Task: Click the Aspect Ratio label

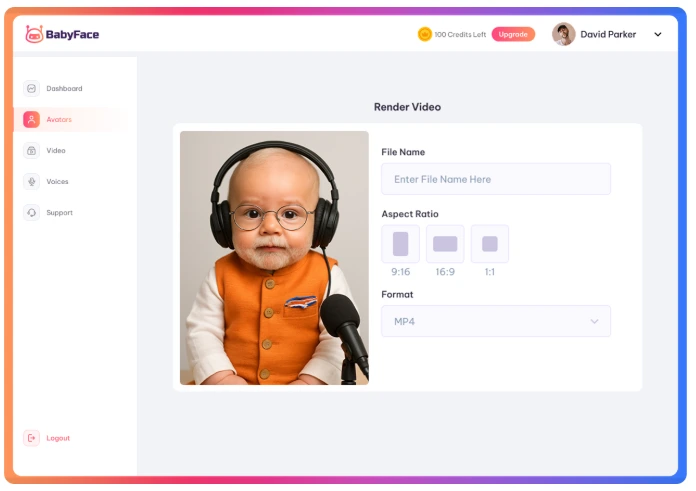Action: [x=410, y=214]
